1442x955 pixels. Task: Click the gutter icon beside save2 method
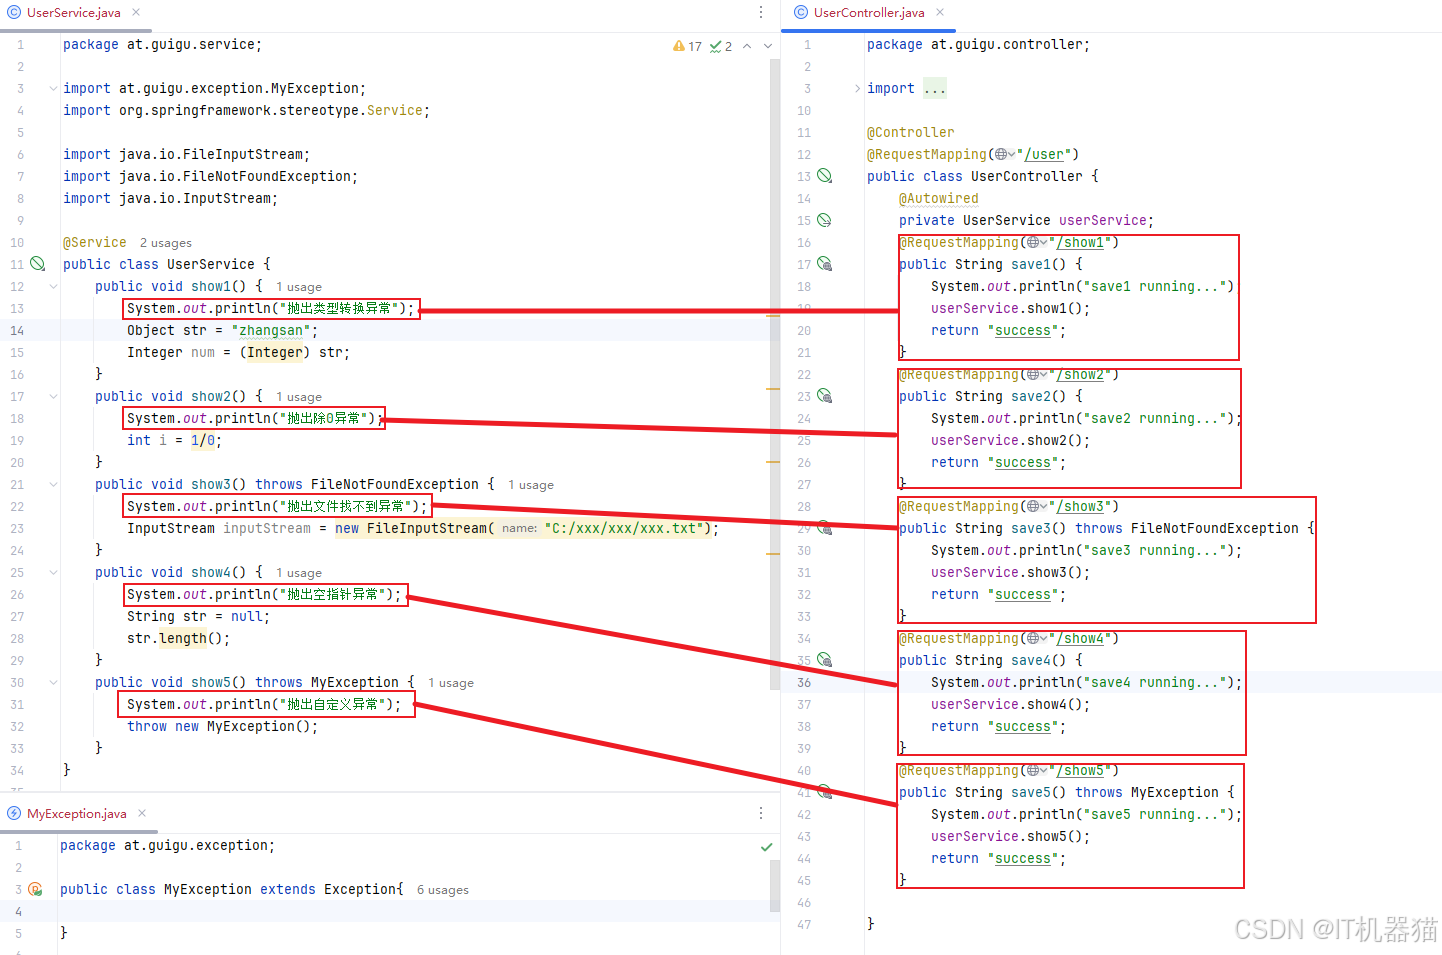point(825,396)
